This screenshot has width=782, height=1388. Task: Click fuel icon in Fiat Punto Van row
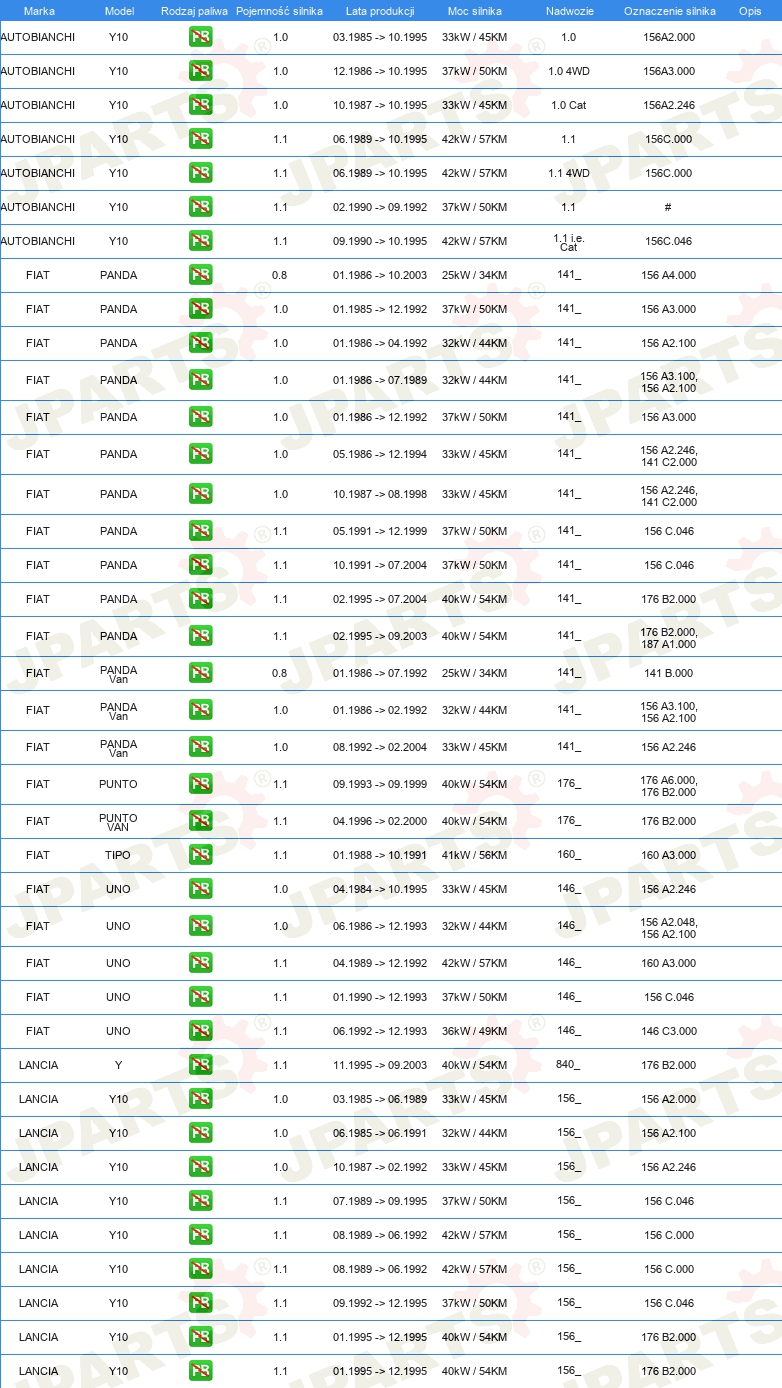200,821
